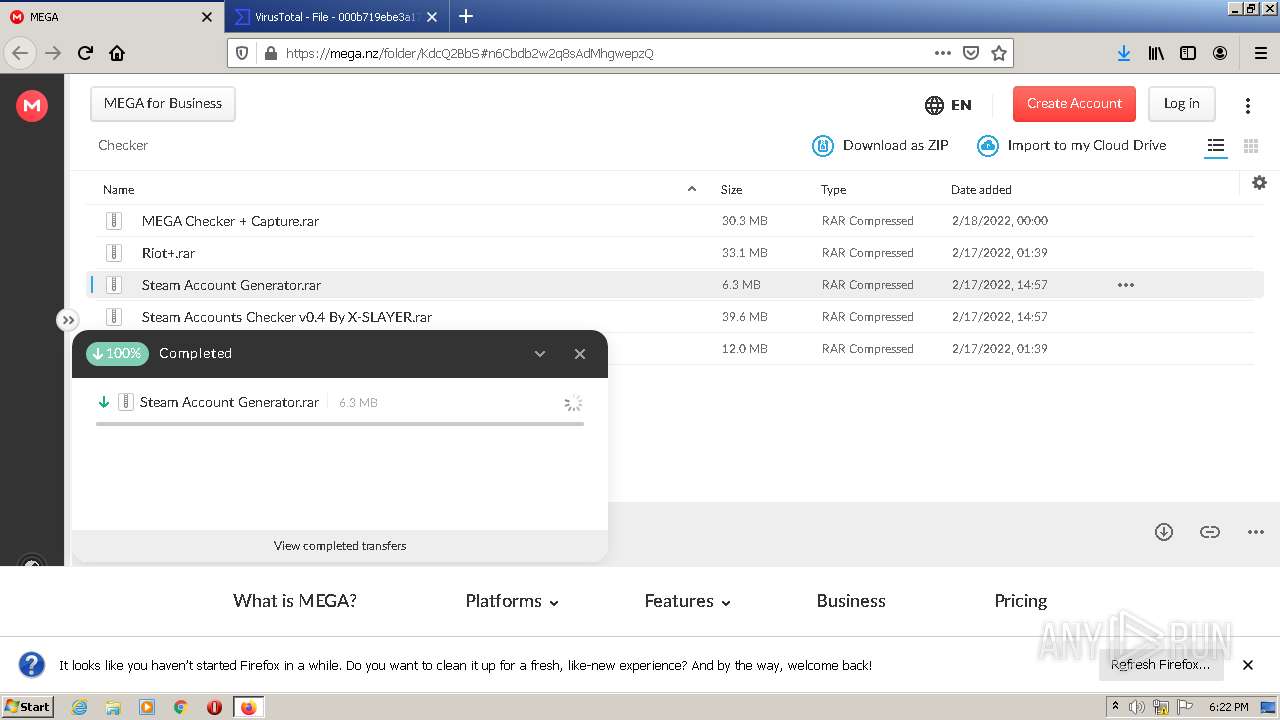
Task: Open Firefox downloads arrow in toolbar
Action: tap(1124, 53)
